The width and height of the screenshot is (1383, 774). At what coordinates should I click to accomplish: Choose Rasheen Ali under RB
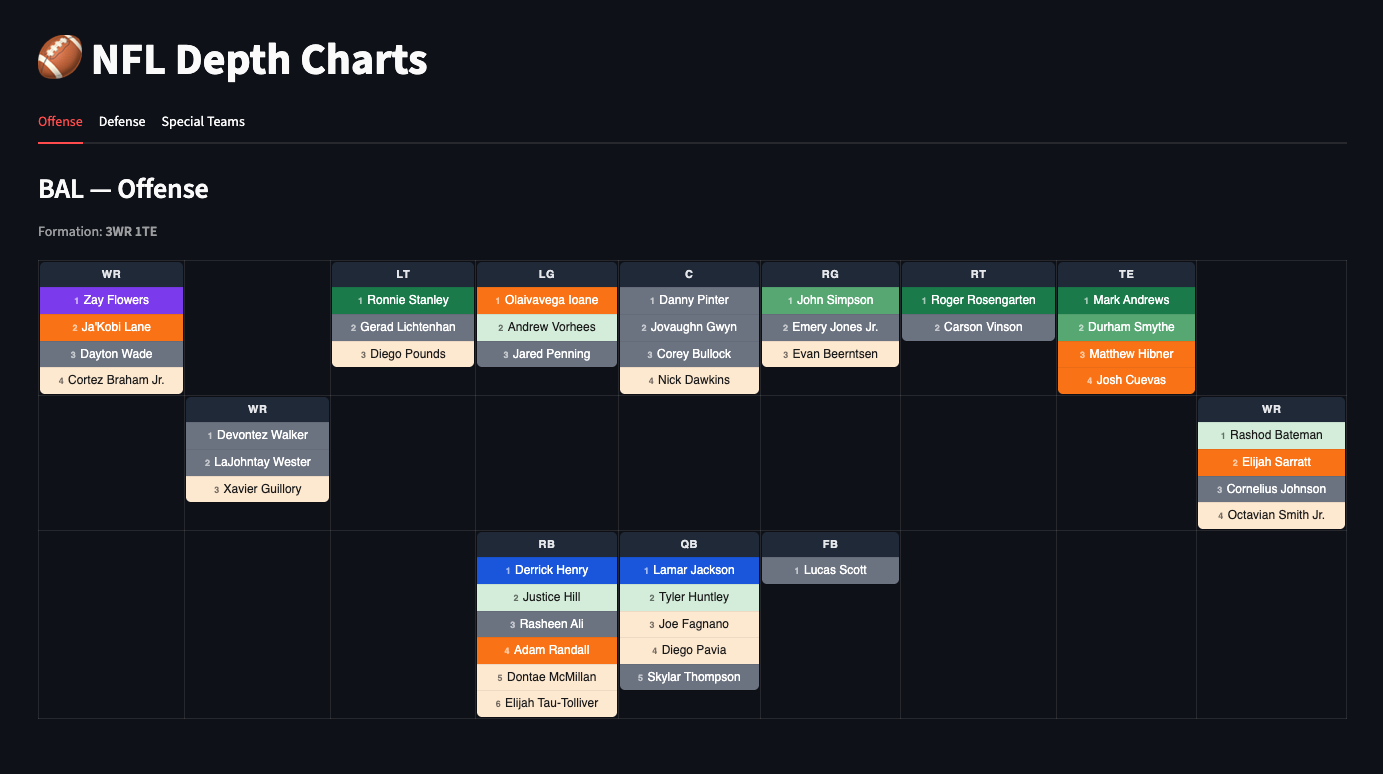tap(547, 624)
